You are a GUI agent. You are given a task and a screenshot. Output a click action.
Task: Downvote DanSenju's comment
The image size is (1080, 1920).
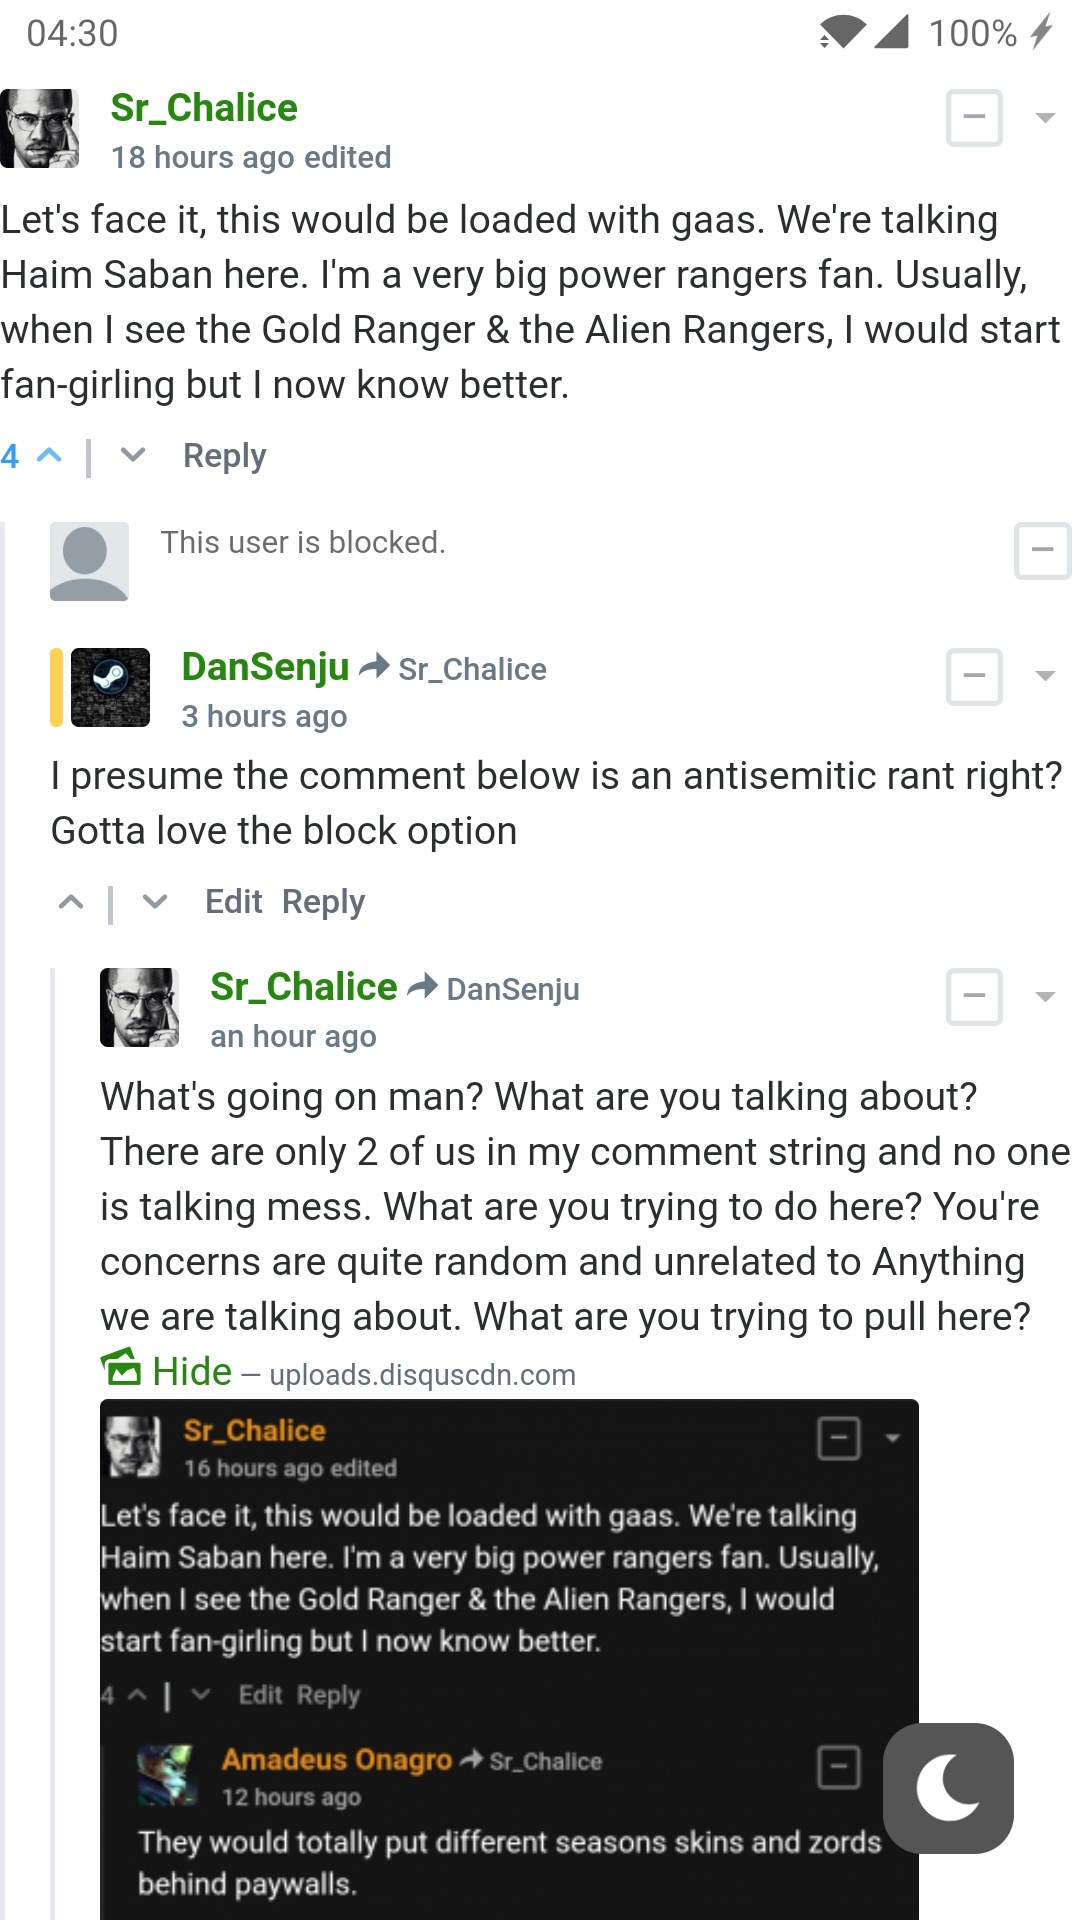pyautogui.click(x=155, y=902)
